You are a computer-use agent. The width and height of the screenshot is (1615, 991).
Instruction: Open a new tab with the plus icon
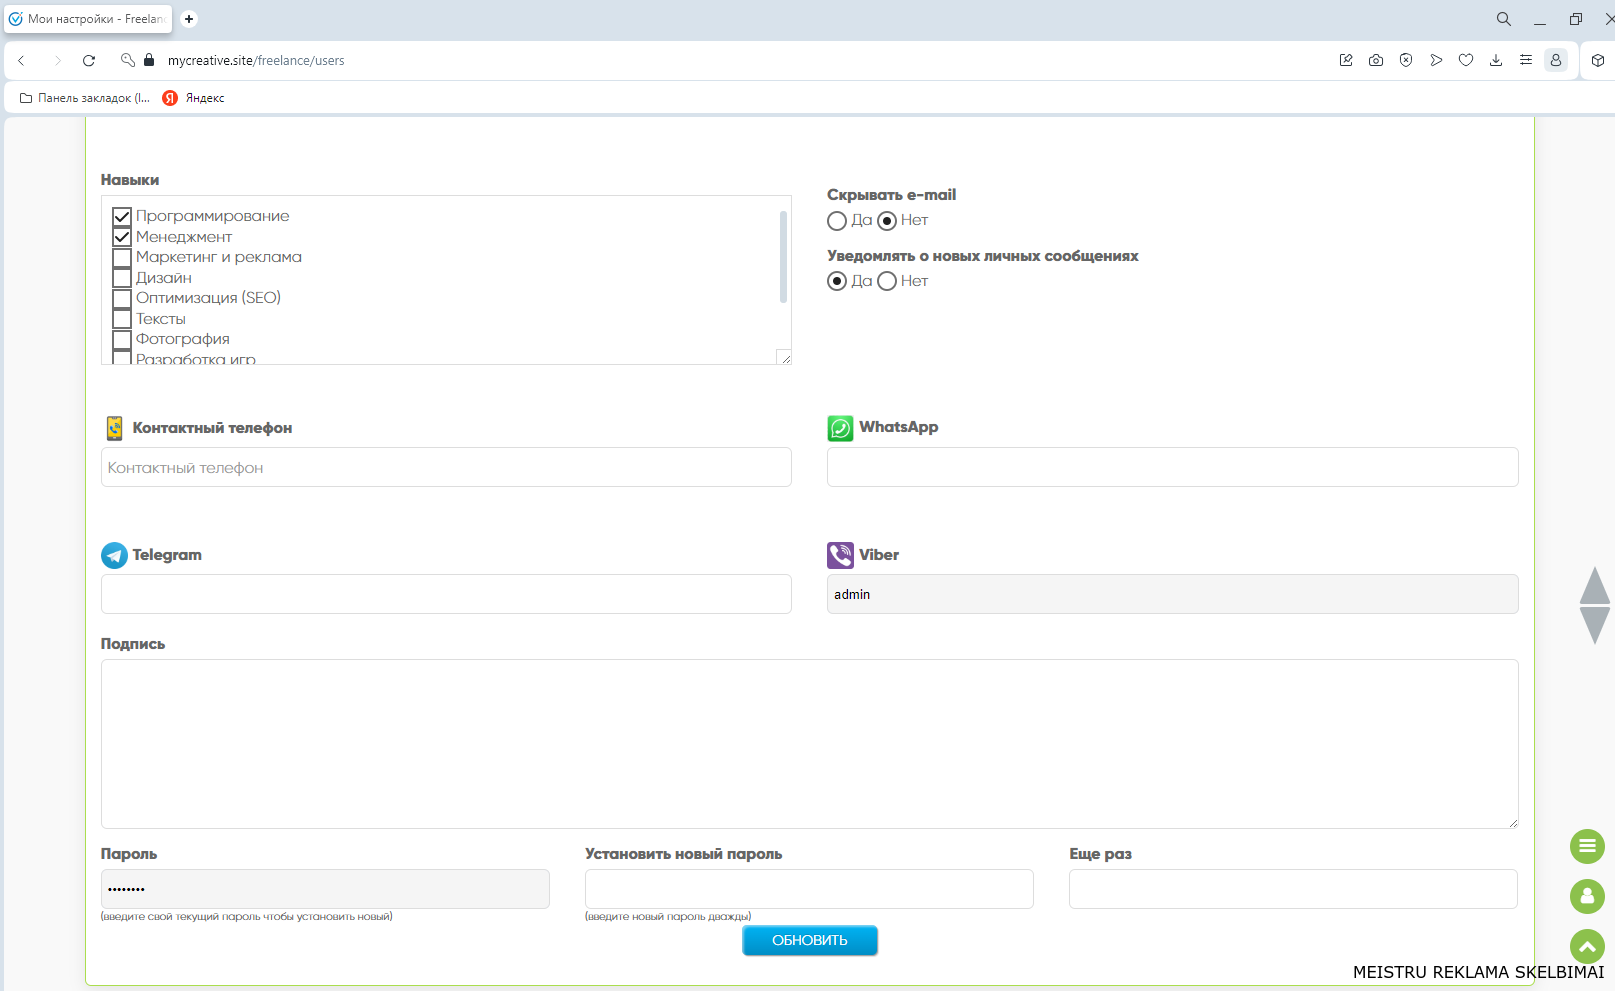pyautogui.click(x=189, y=19)
